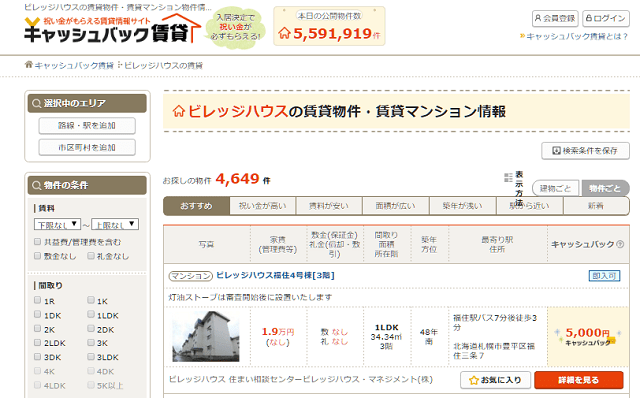Viewport: 640px width, 398px height.
Task: Select the おすすめ sort tab
Action: (196, 206)
